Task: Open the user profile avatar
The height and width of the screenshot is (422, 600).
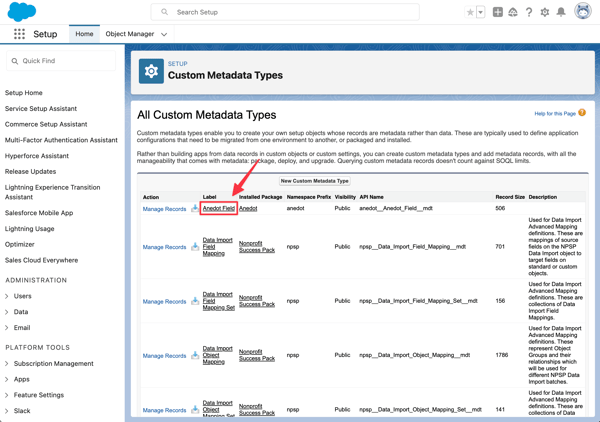Action: pos(583,11)
